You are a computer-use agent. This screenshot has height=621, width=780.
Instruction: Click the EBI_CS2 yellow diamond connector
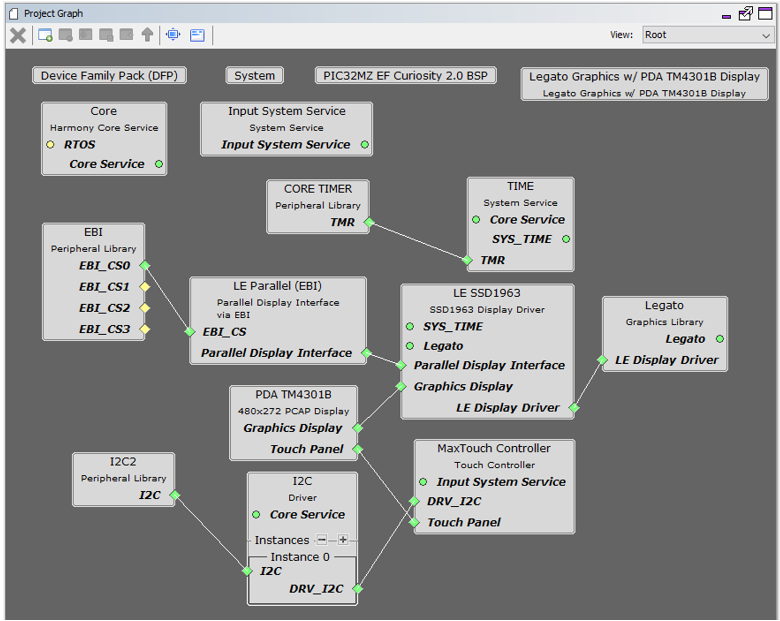[145, 308]
